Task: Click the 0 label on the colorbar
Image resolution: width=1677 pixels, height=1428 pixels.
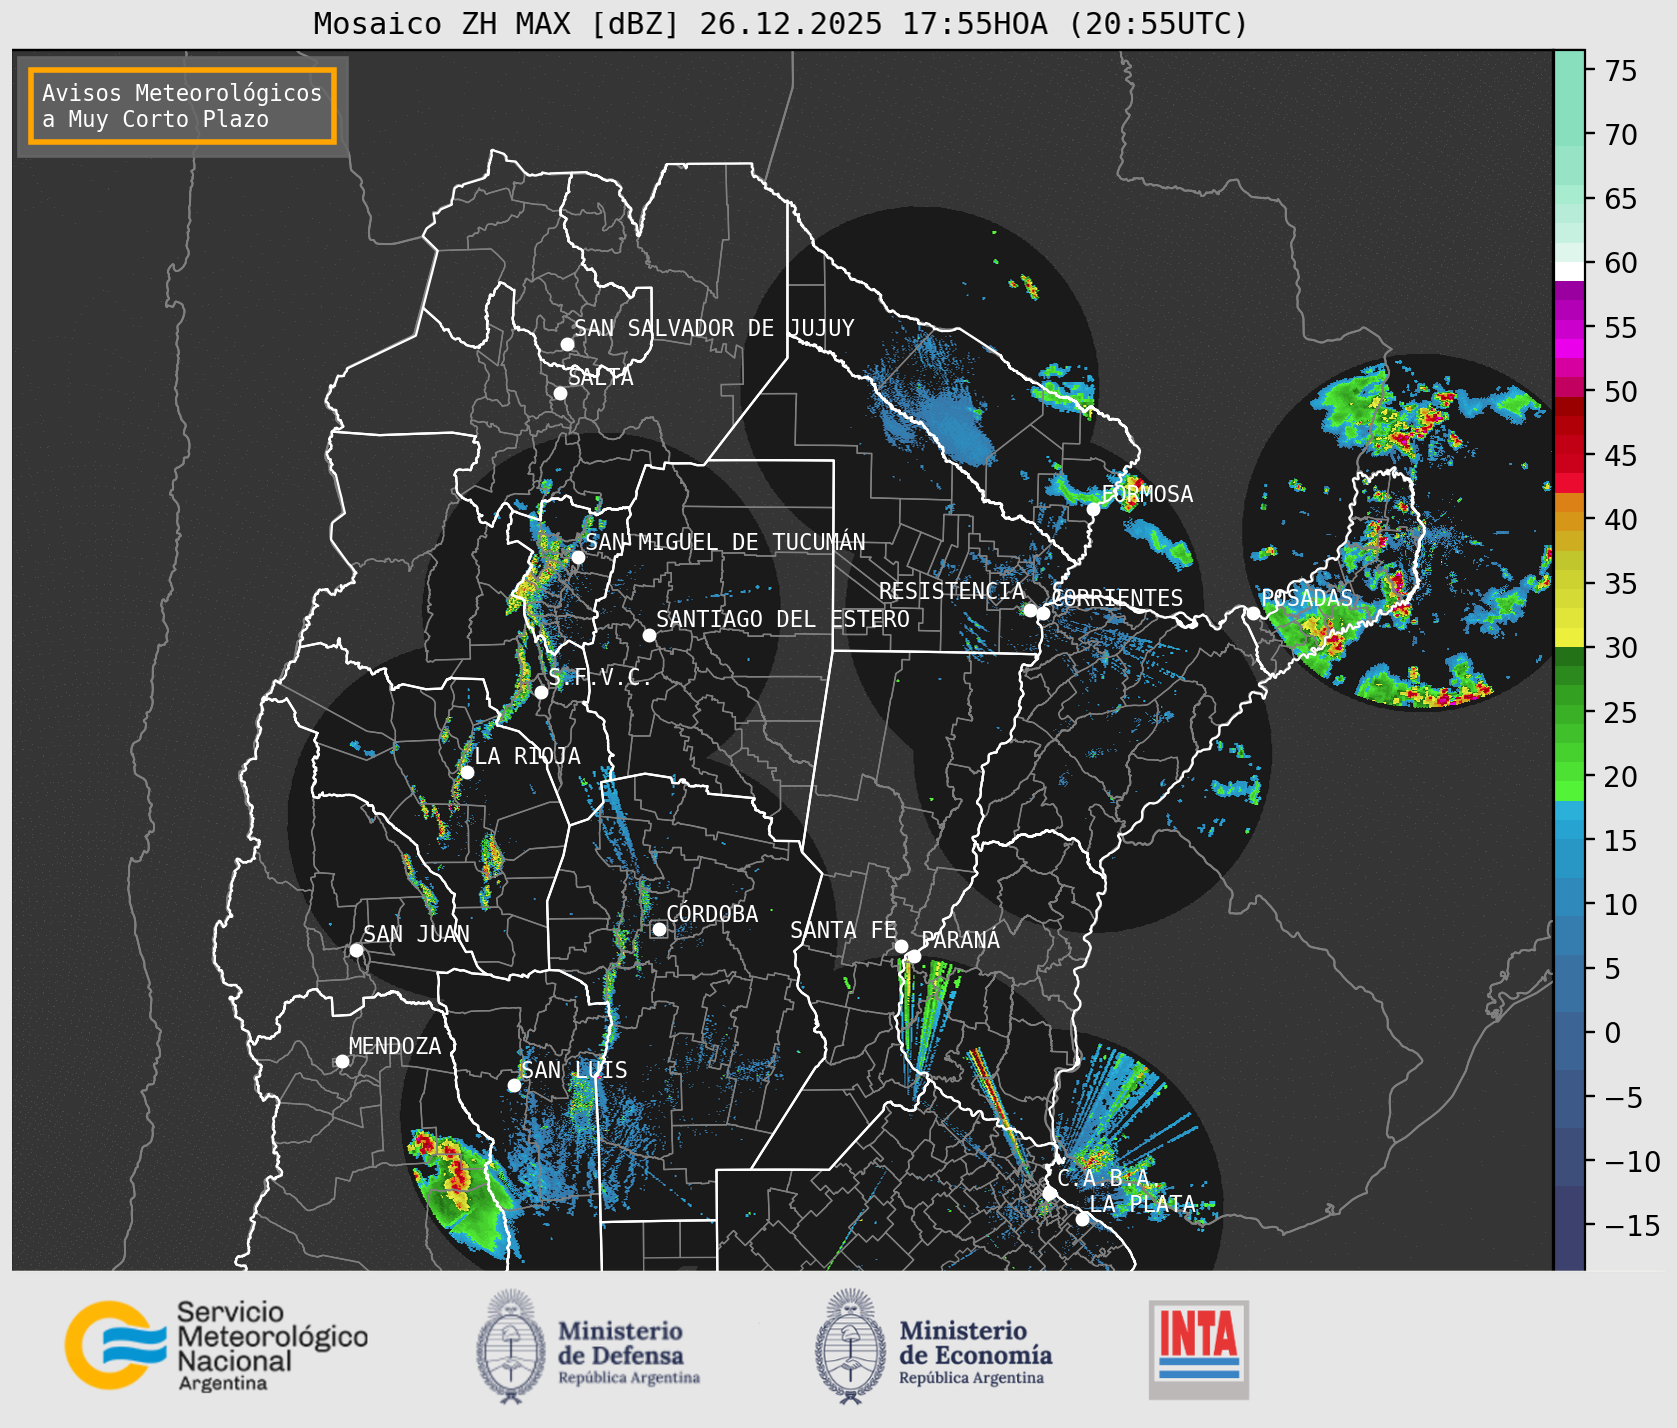Action: pyautogui.click(x=1612, y=1033)
